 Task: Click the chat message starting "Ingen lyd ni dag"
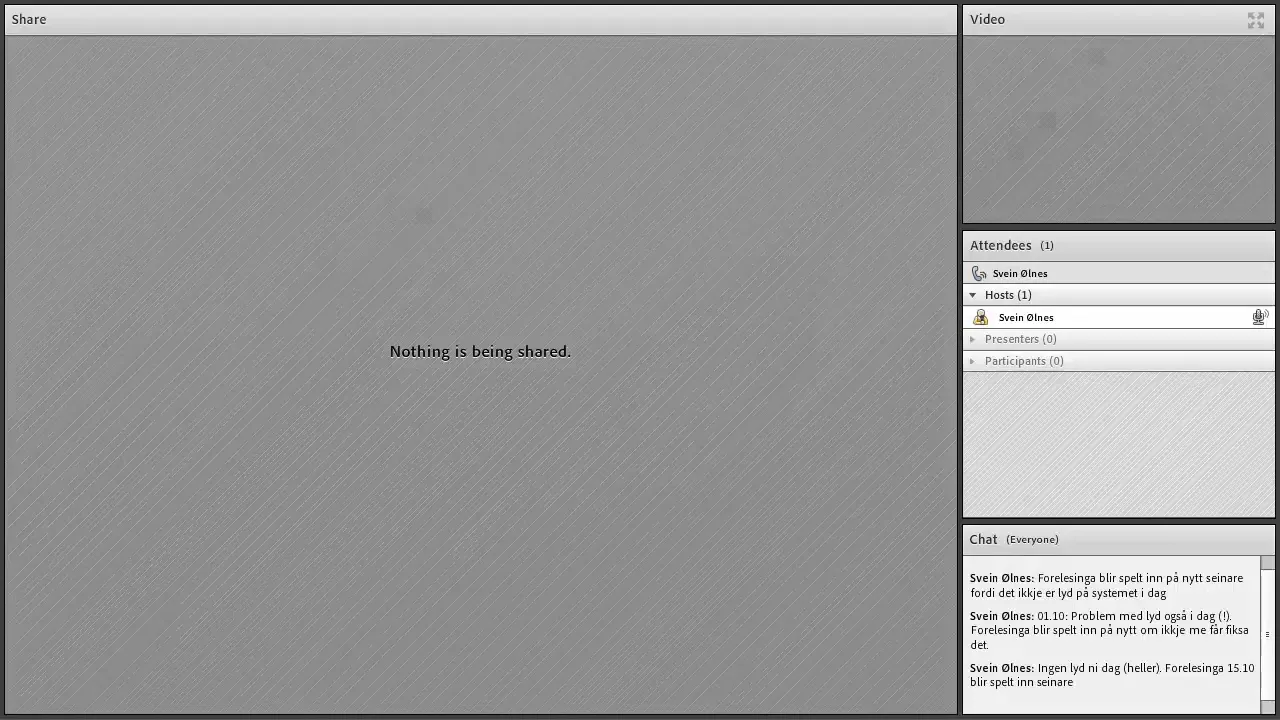(1112, 675)
